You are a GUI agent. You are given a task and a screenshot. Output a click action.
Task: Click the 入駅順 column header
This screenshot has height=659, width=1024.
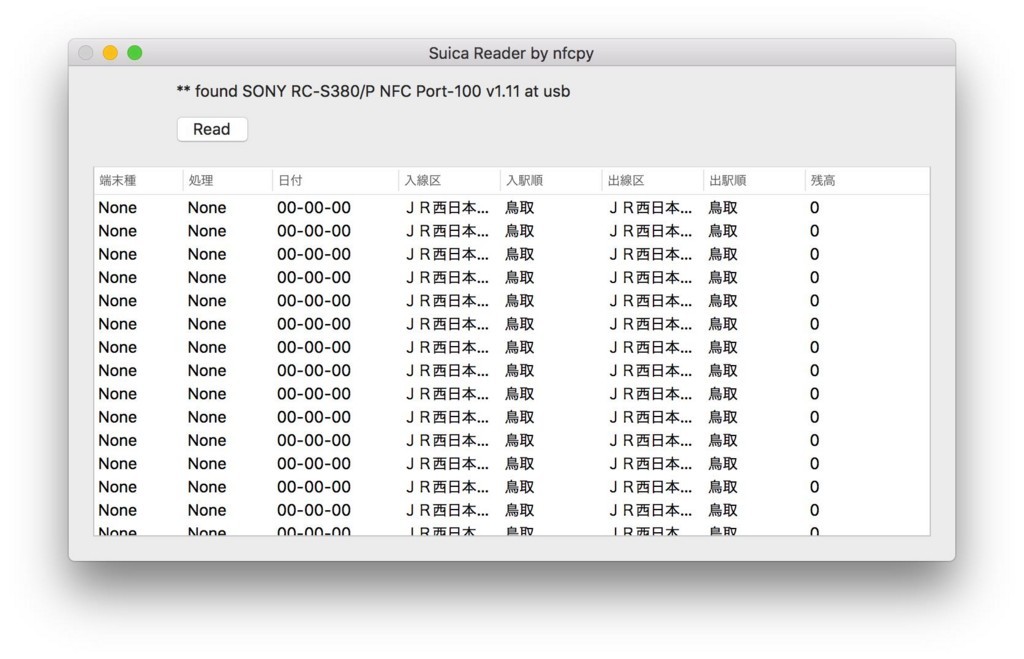[x=551, y=180]
